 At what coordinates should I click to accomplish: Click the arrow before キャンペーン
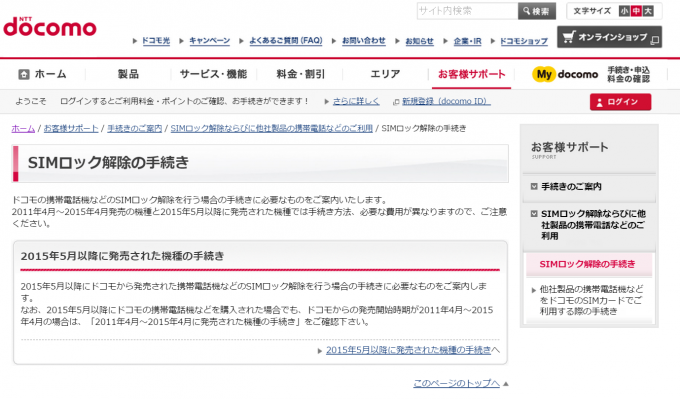tap(182, 41)
